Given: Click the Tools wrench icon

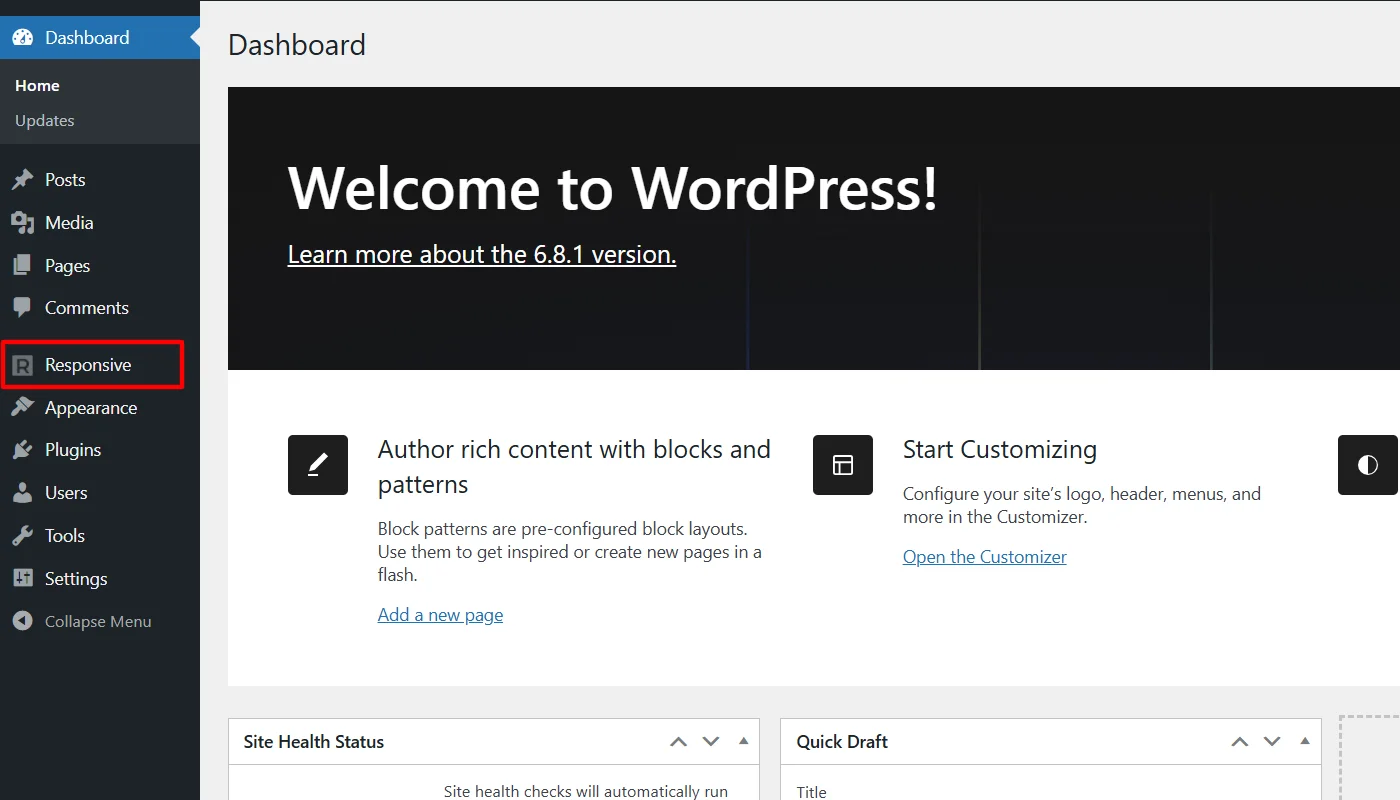Looking at the screenshot, I should pos(22,536).
